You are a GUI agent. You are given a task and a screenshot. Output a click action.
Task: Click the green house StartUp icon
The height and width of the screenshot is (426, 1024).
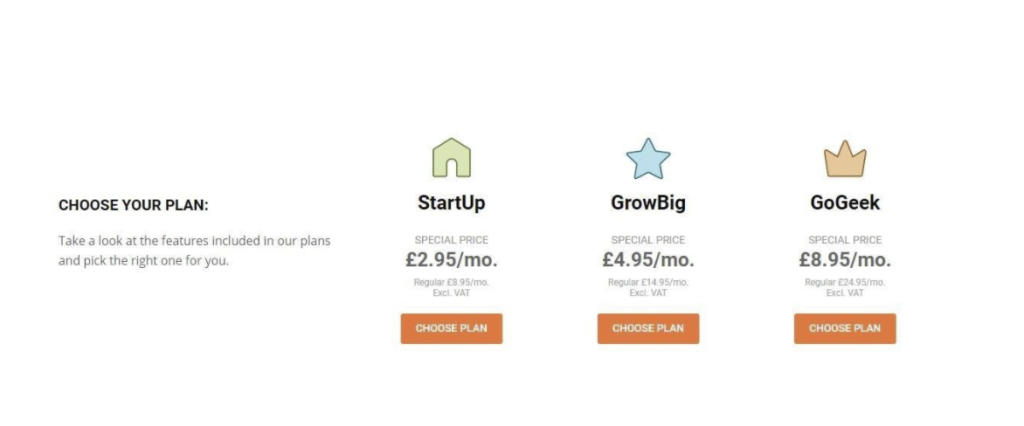[451, 157]
